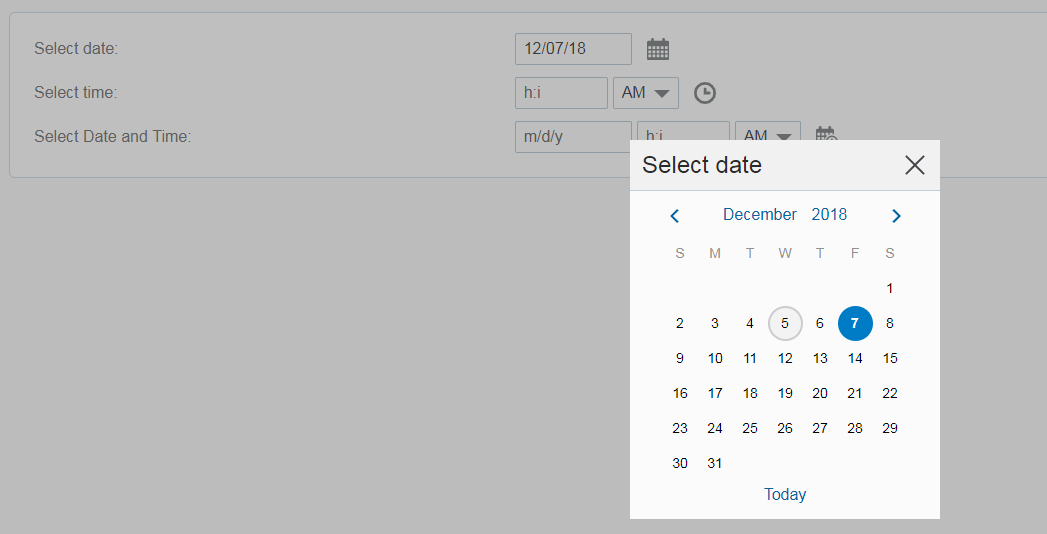
Task: Expand the AM/PM dropdown for Select time
Action: click(x=646, y=93)
